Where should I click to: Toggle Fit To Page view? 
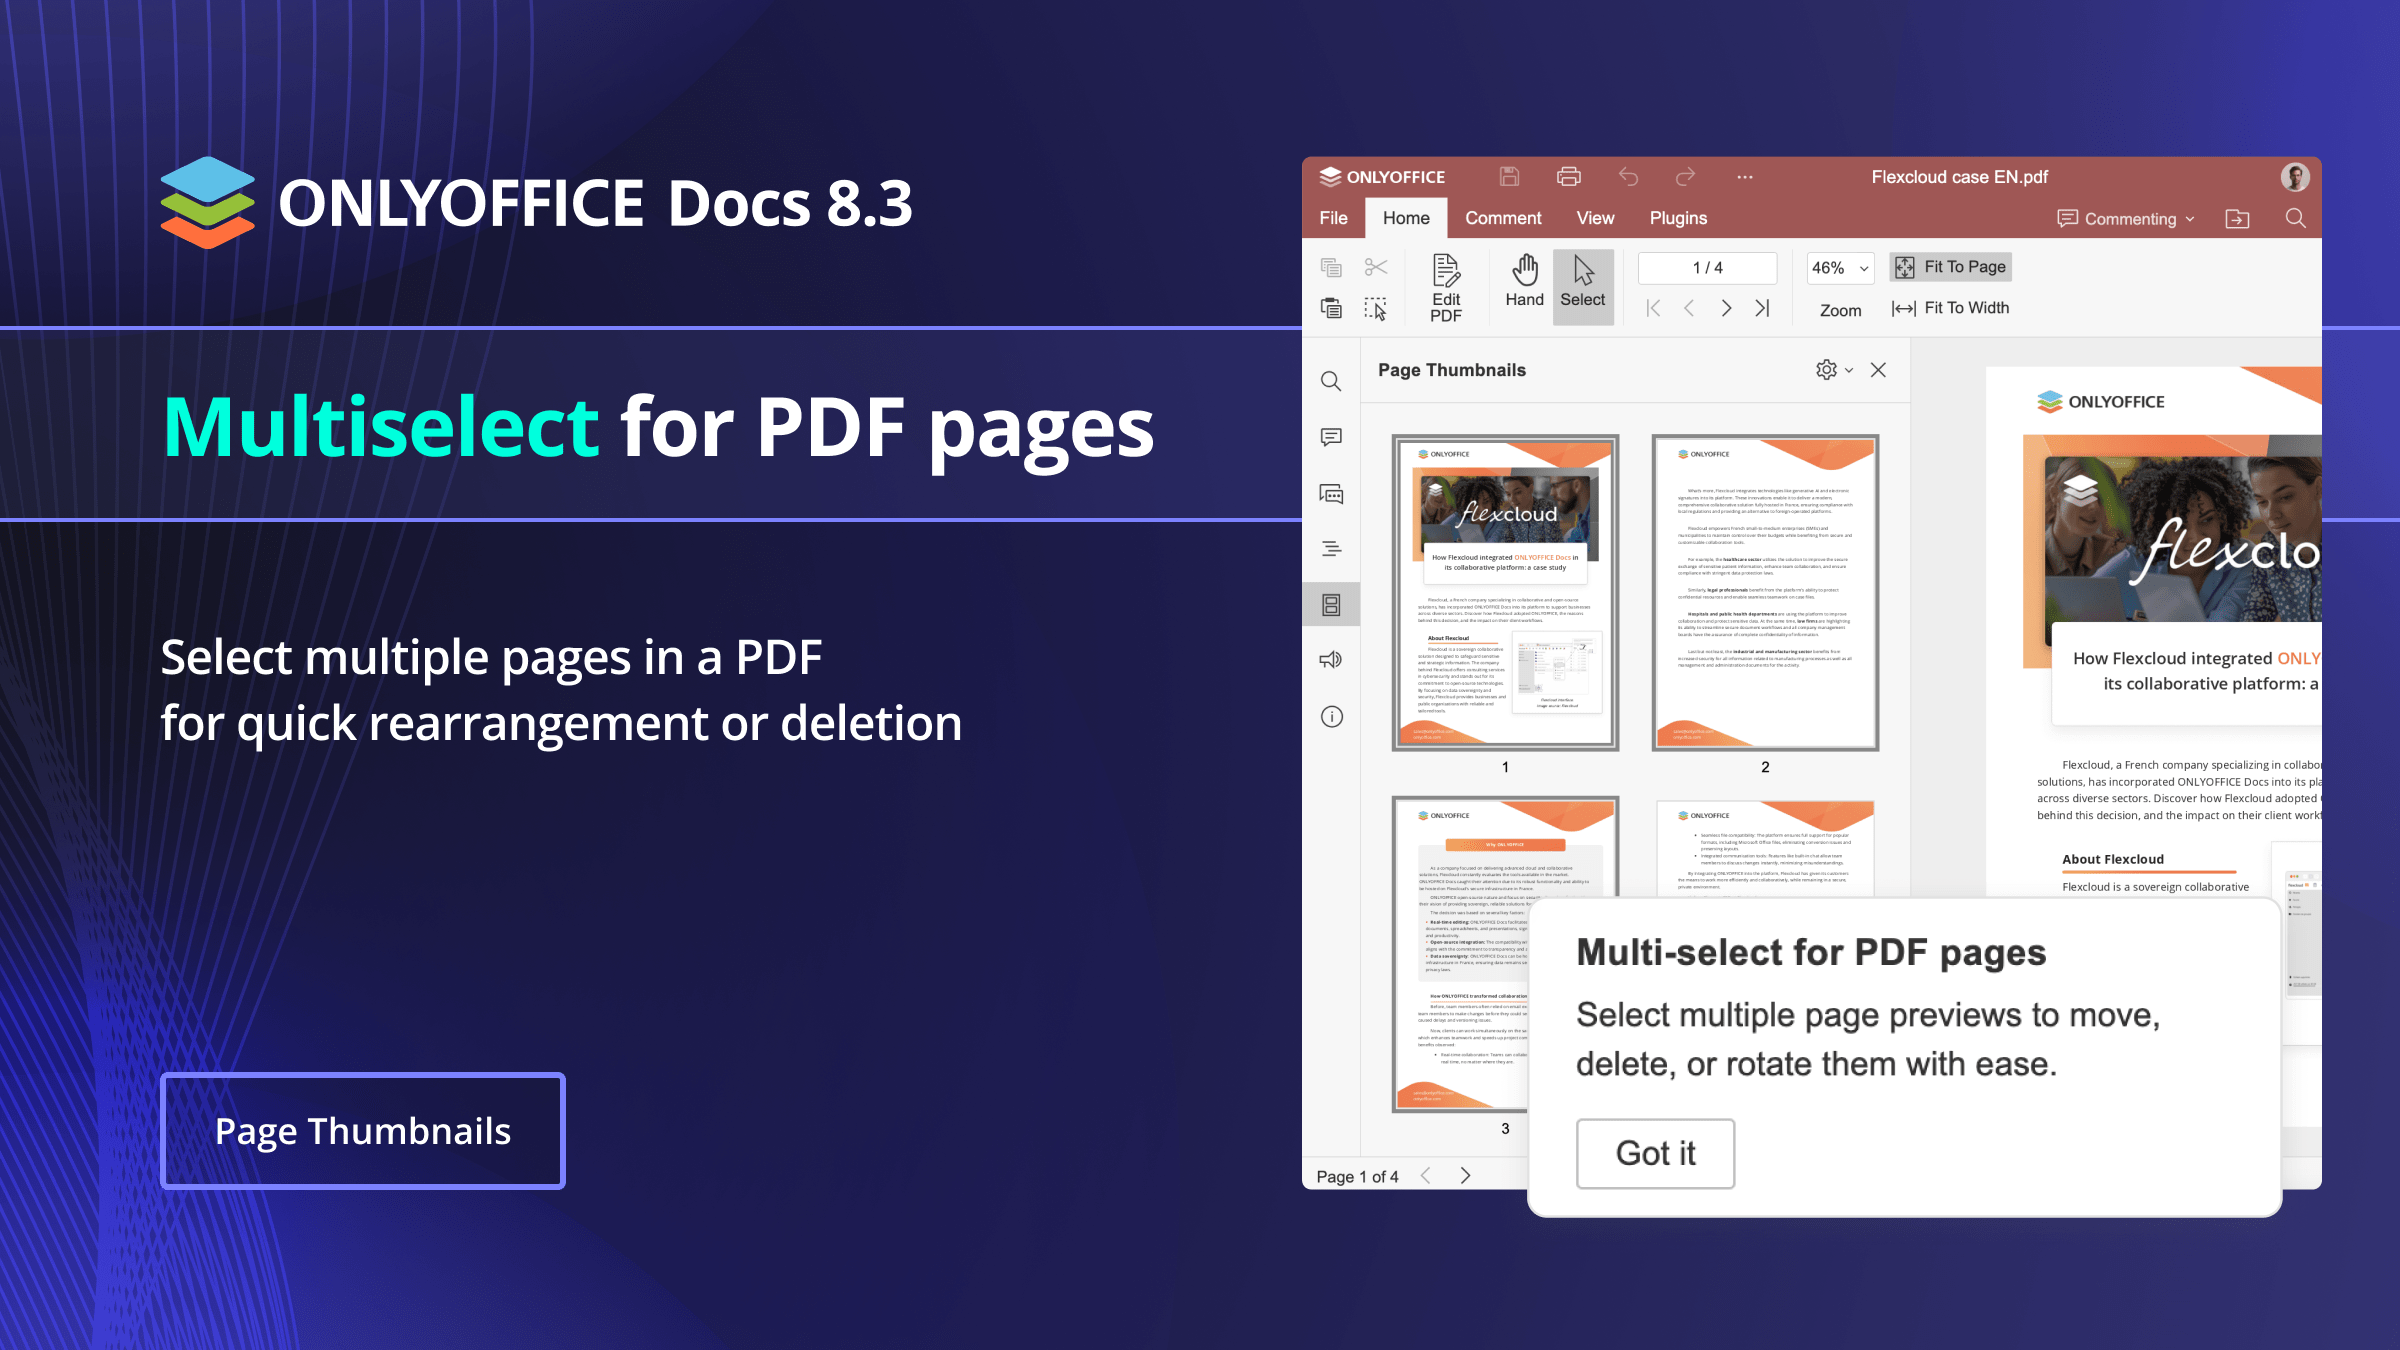click(1950, 267)
